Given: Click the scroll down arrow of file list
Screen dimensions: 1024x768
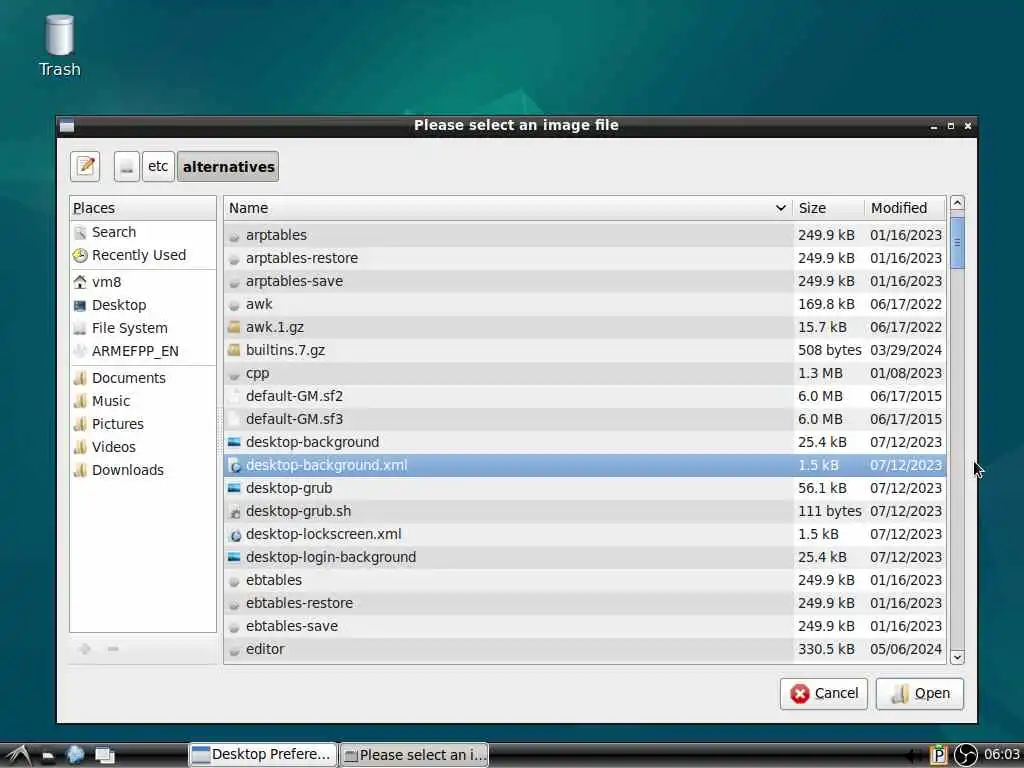Looking at the screenshot, I should point(957,658).
